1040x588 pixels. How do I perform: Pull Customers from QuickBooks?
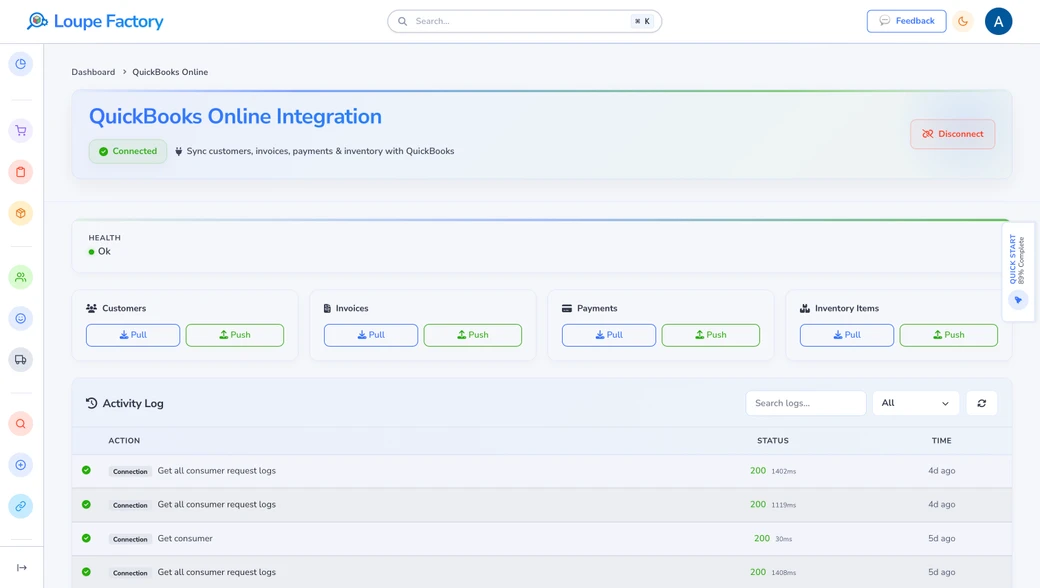click(x=133, y=335)
